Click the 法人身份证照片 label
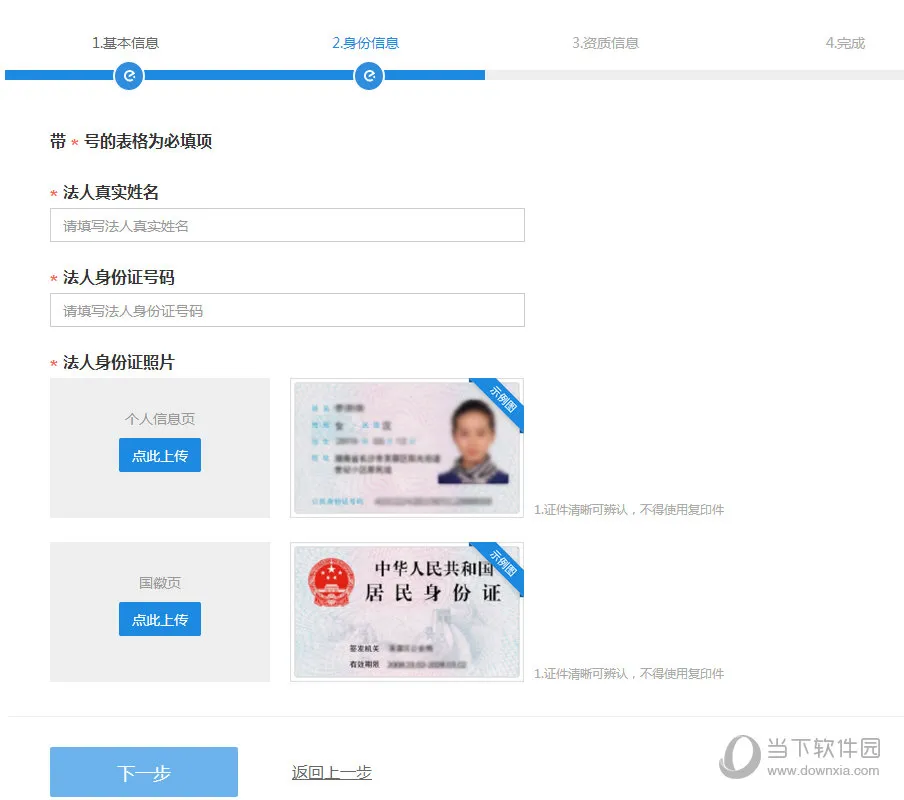 [118, 363]
